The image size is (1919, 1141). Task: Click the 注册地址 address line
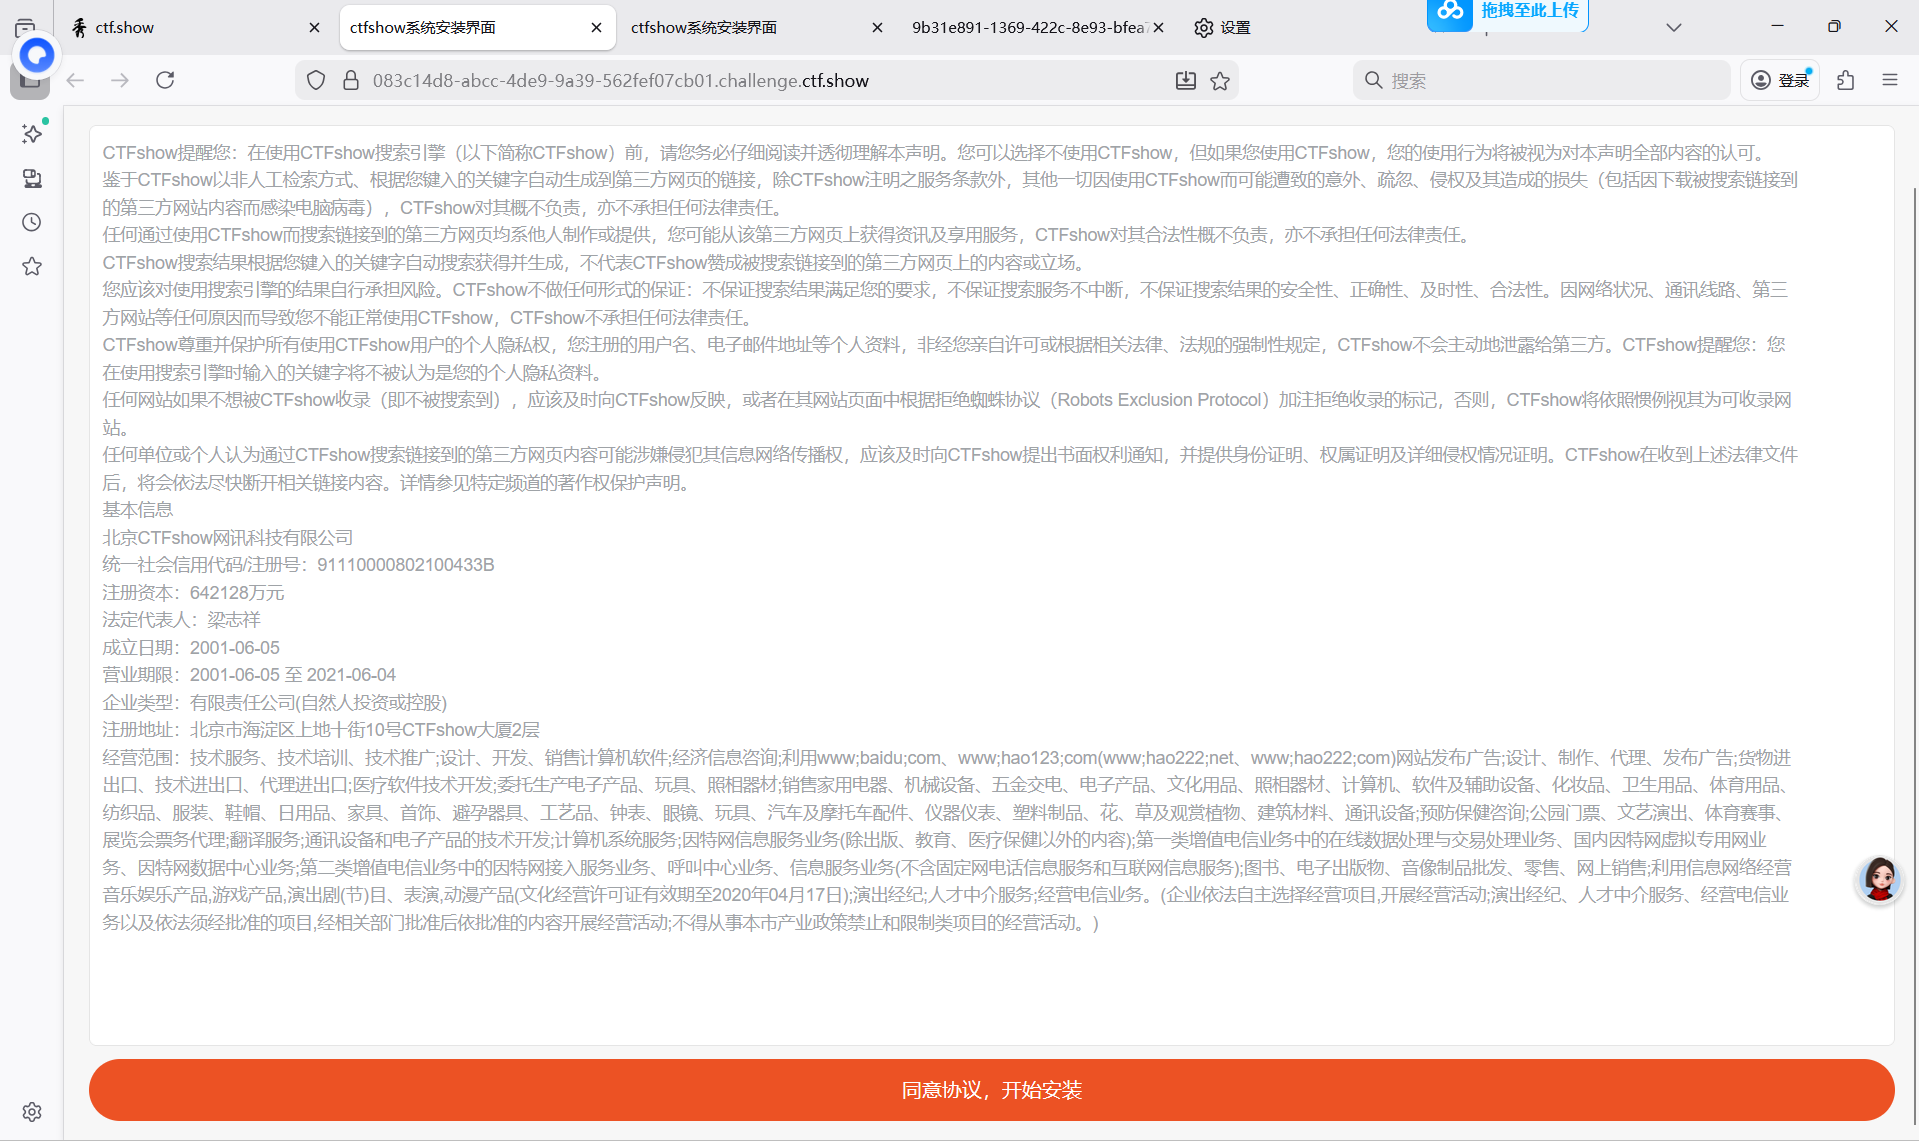tap(321, 730)
